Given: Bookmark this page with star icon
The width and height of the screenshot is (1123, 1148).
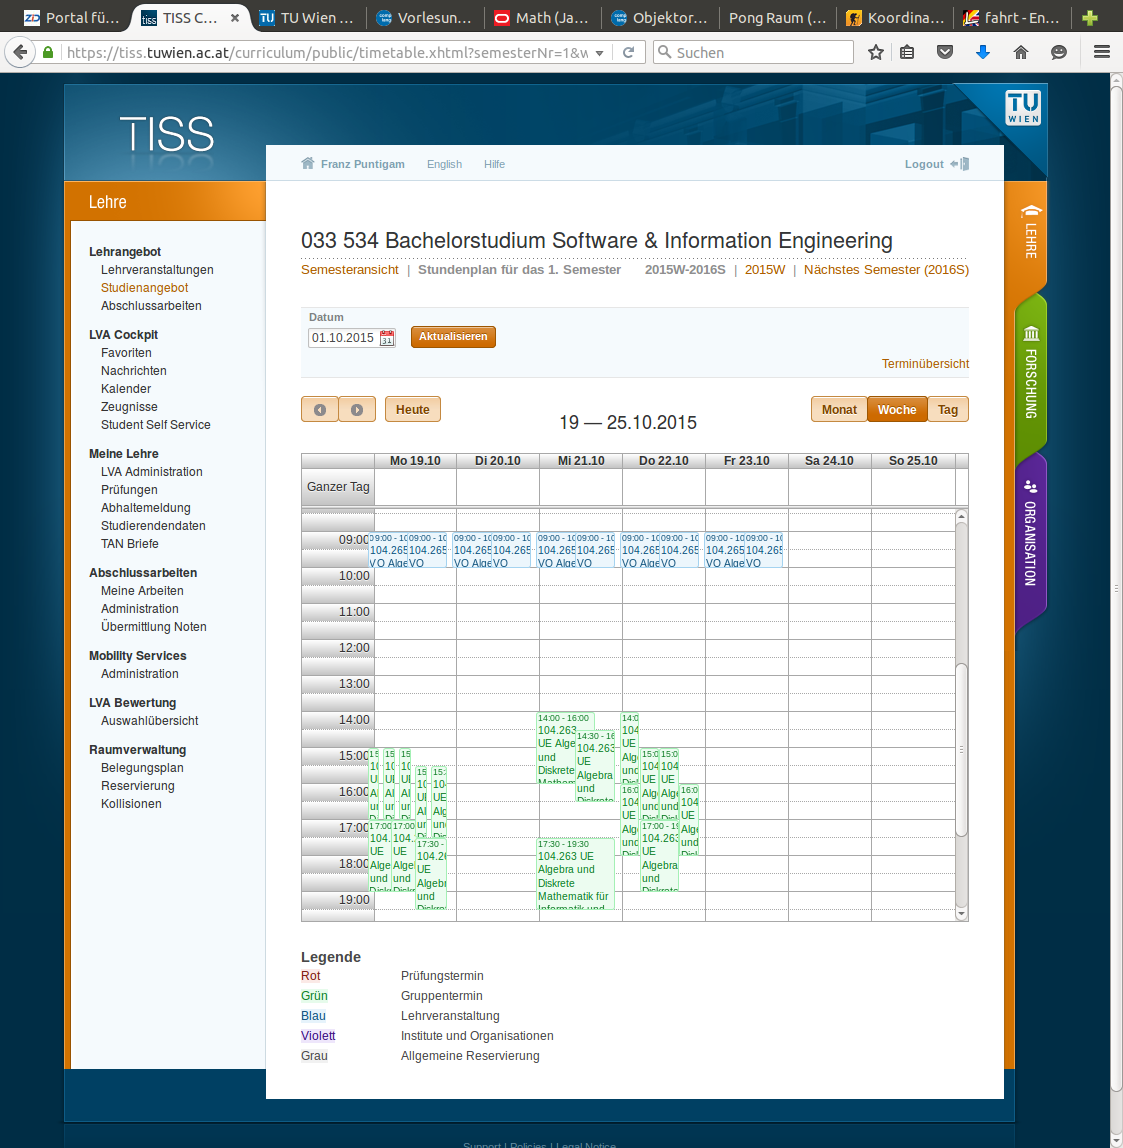Looking at the screenshot, I should point(876,52).
